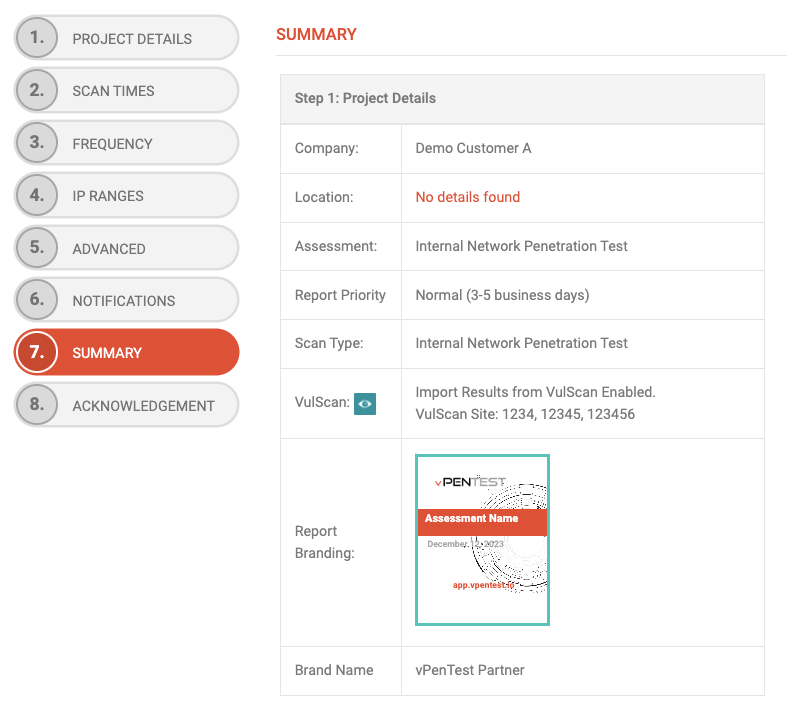This screenshot has height=714, width=787.
Task: Open the Scan Times step
Action: click(113, 91)
